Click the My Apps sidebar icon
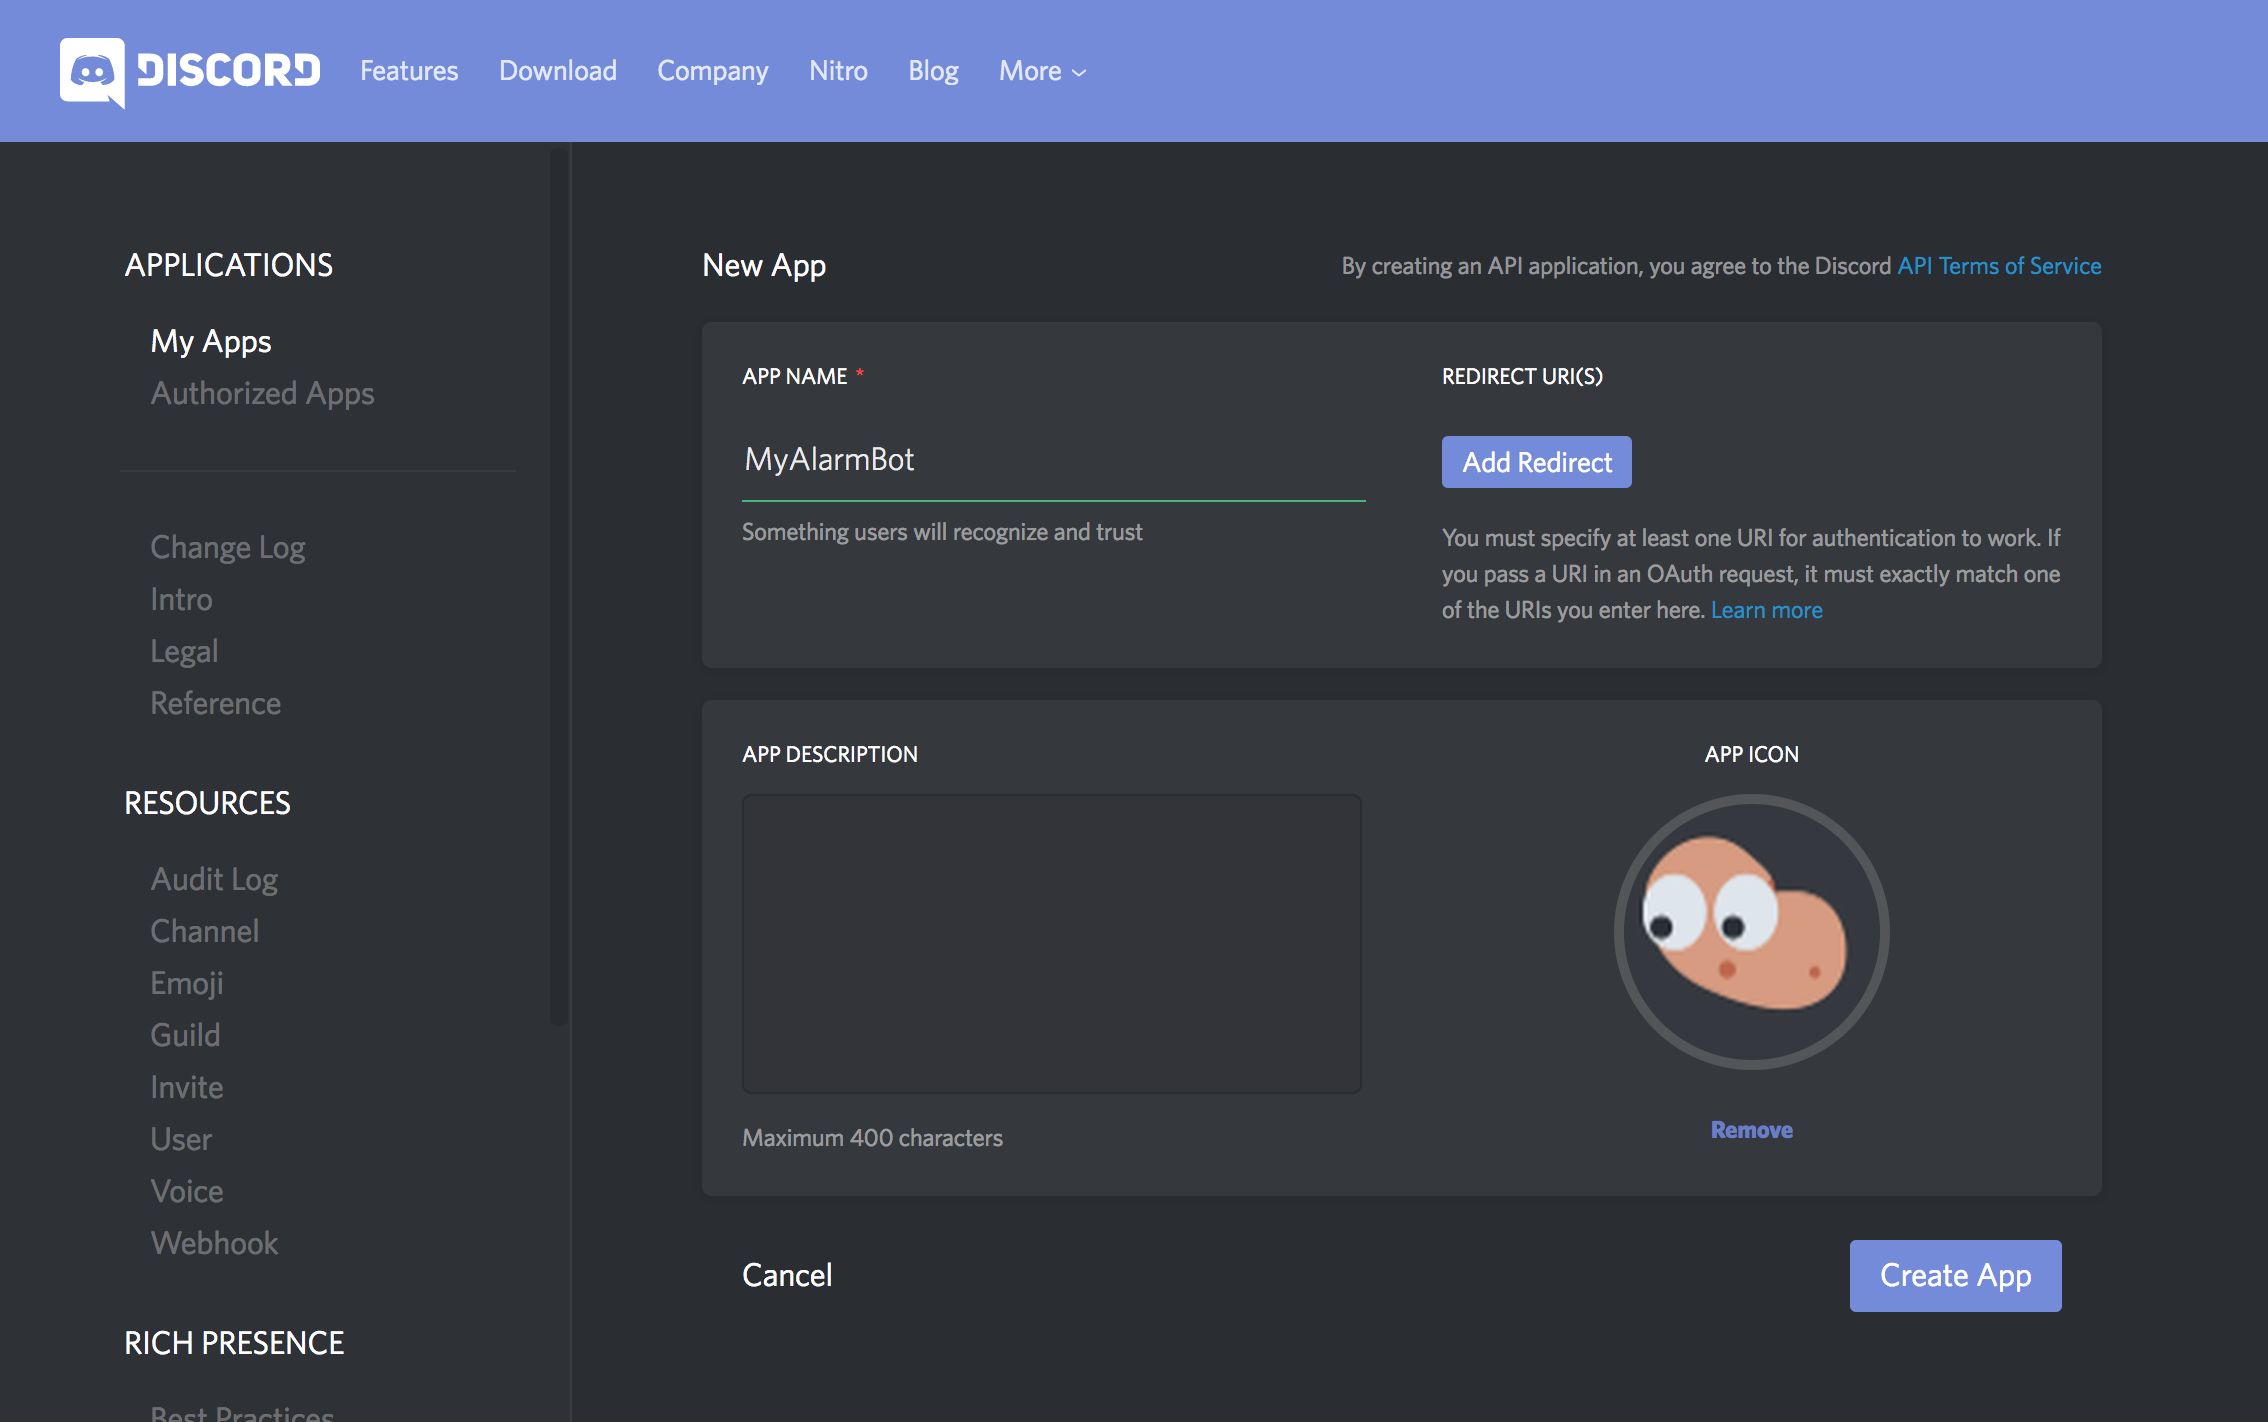Viewport: 2268px width, 1422px height. [210, 339]
